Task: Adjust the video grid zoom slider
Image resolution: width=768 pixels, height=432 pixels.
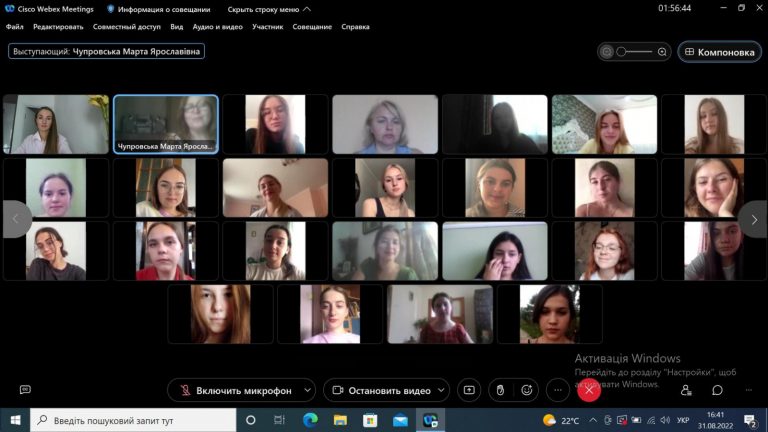Action: coord(634,52)
